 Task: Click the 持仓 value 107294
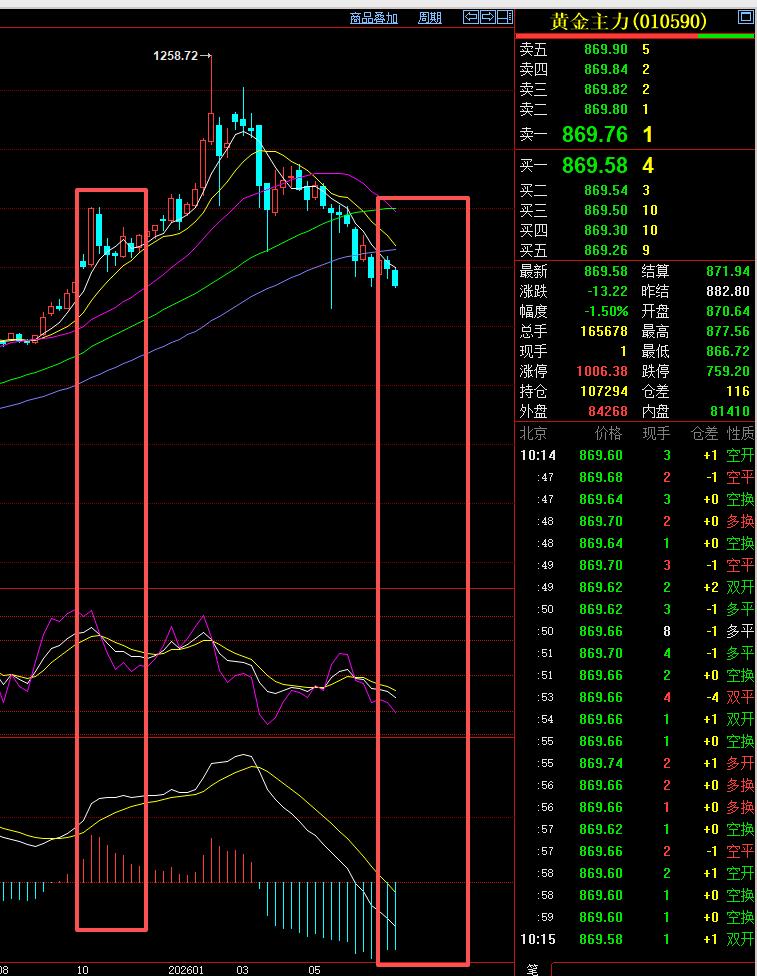(603, 392)
